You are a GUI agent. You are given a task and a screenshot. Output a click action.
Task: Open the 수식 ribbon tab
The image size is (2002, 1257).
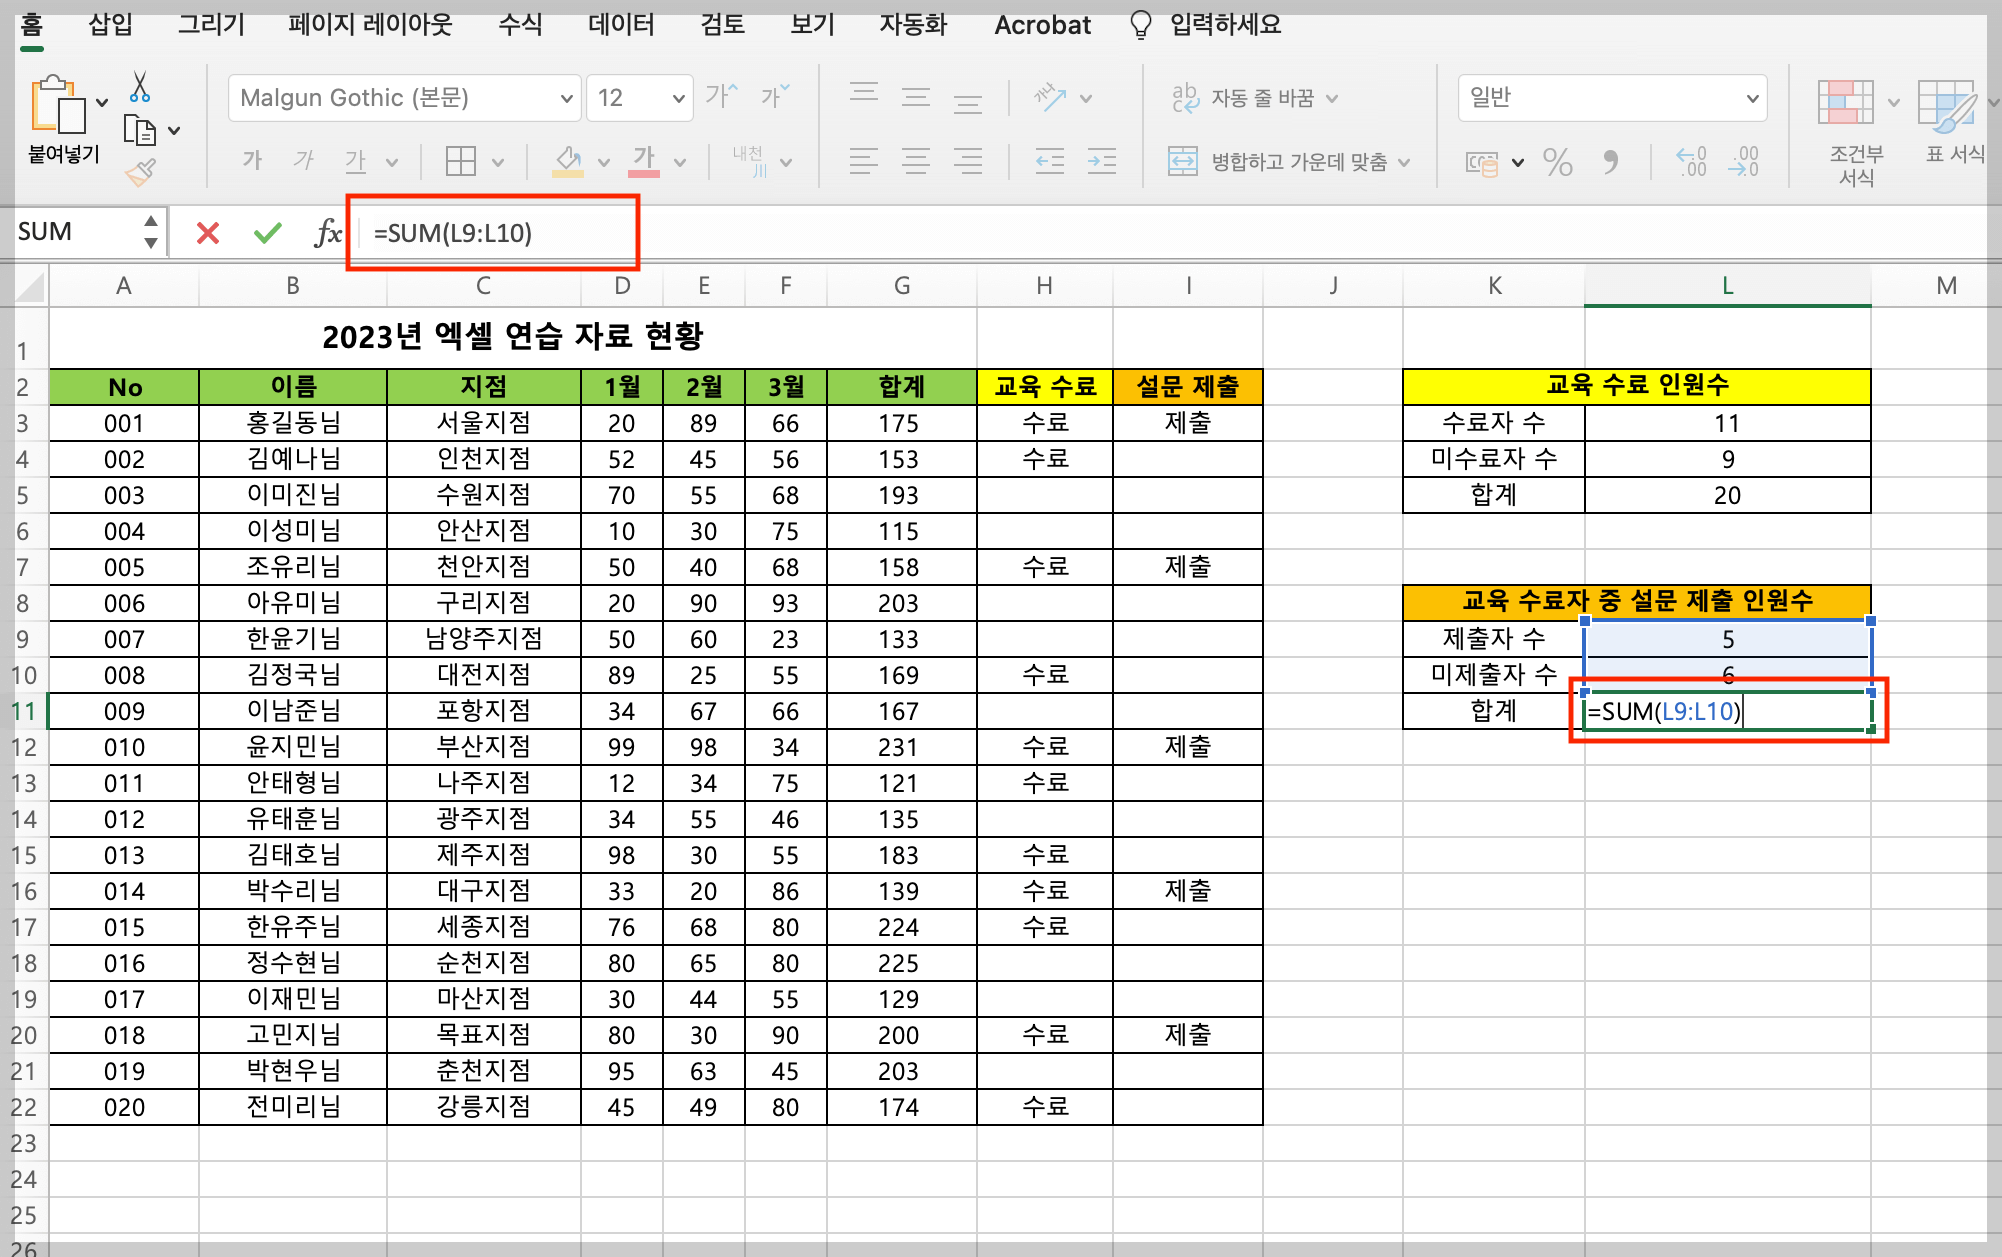517,24
